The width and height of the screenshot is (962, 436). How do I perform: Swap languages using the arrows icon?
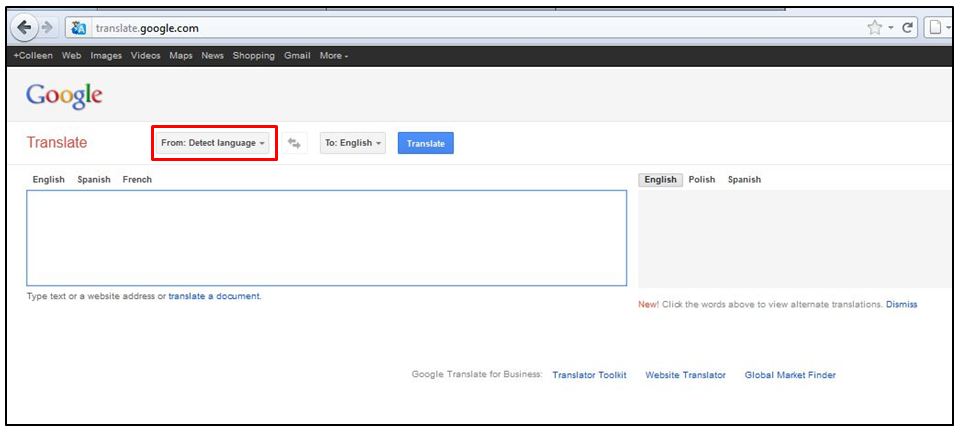294,144
